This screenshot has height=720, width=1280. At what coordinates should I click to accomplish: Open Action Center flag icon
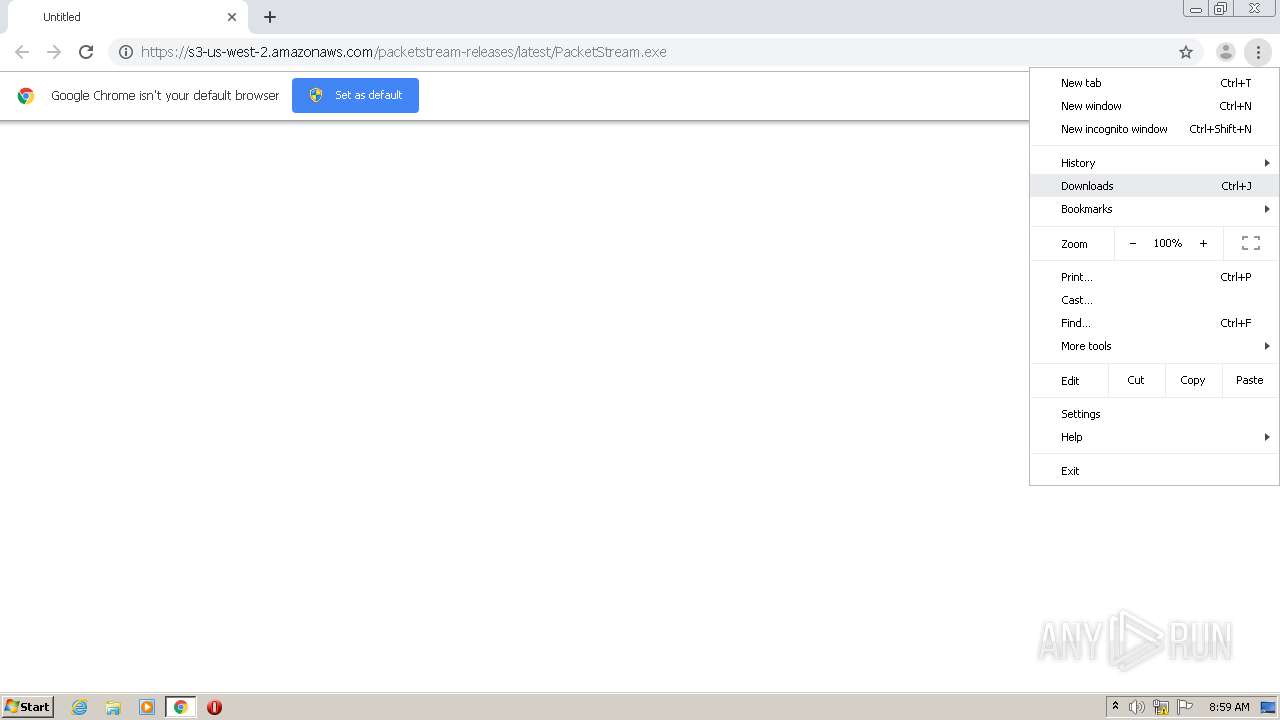tap(1185, 707)
